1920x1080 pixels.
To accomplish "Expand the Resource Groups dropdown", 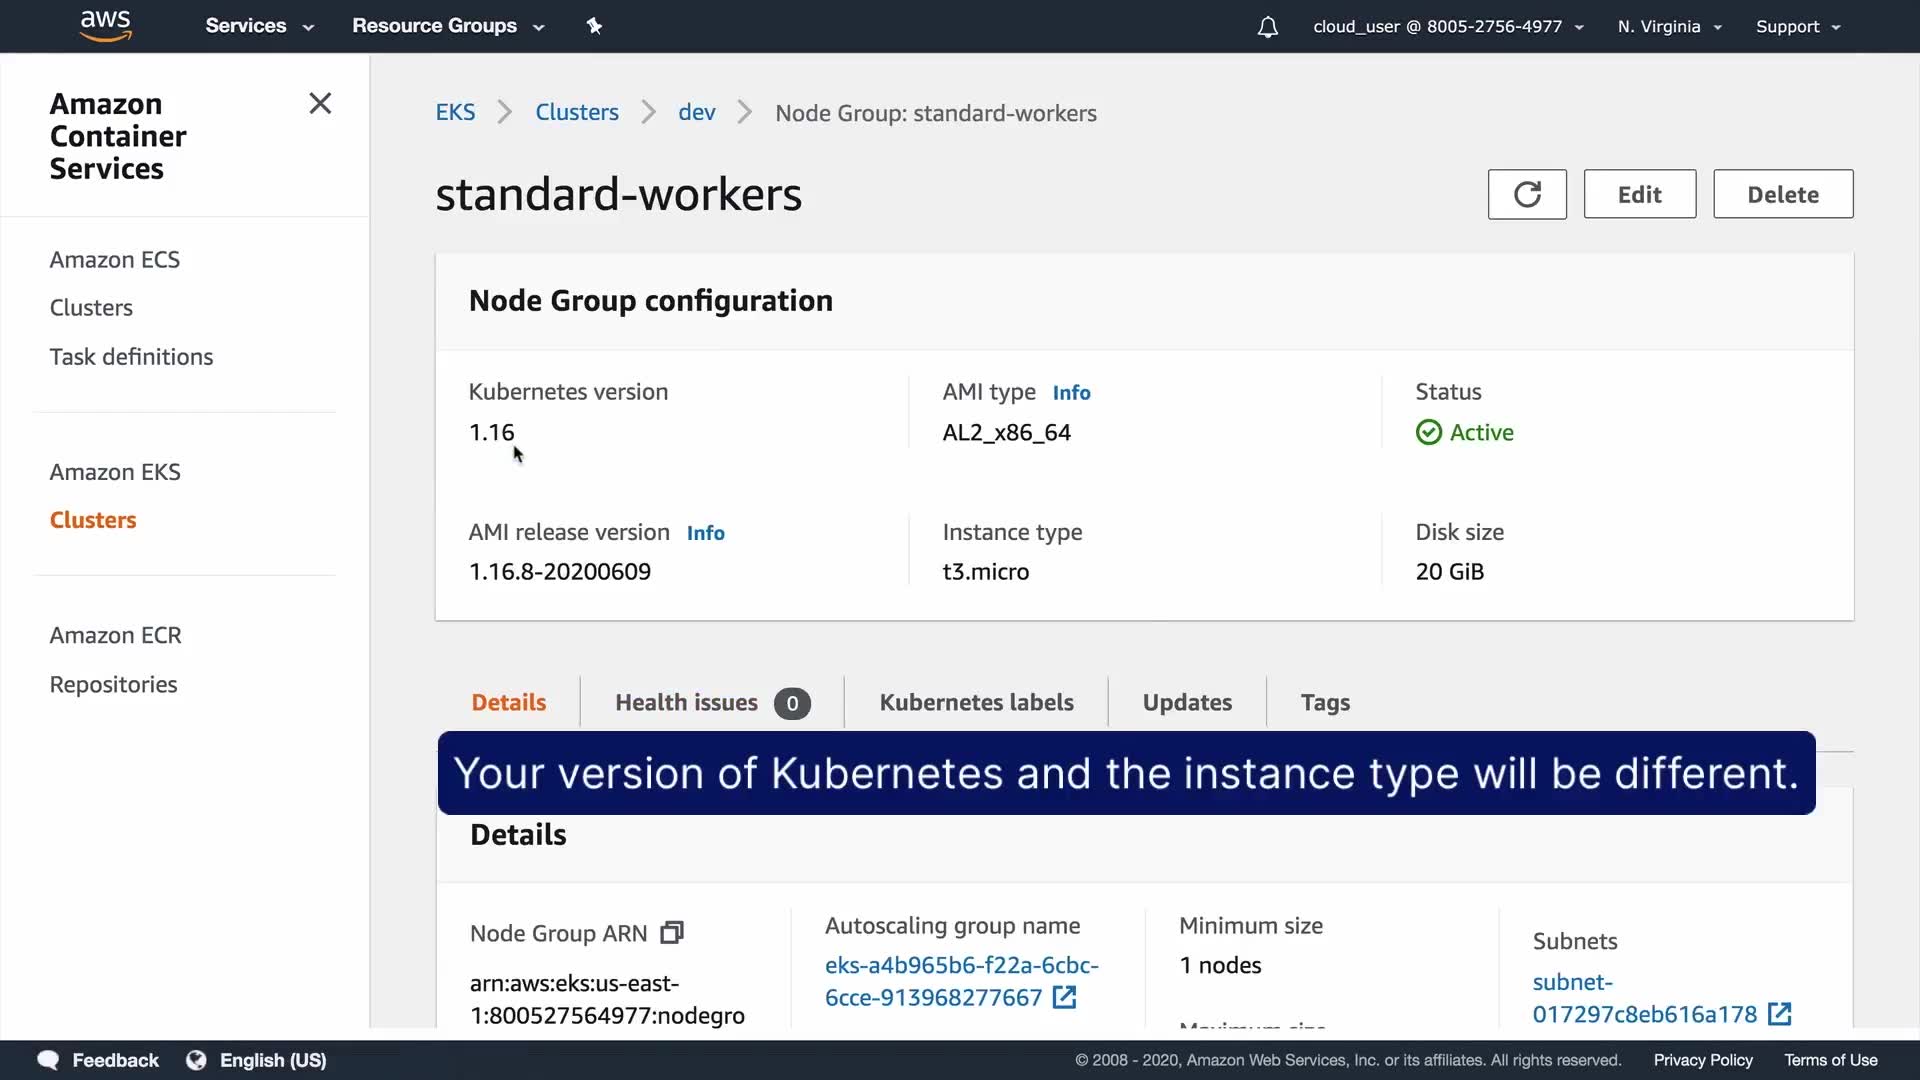I will coord(447,26).
